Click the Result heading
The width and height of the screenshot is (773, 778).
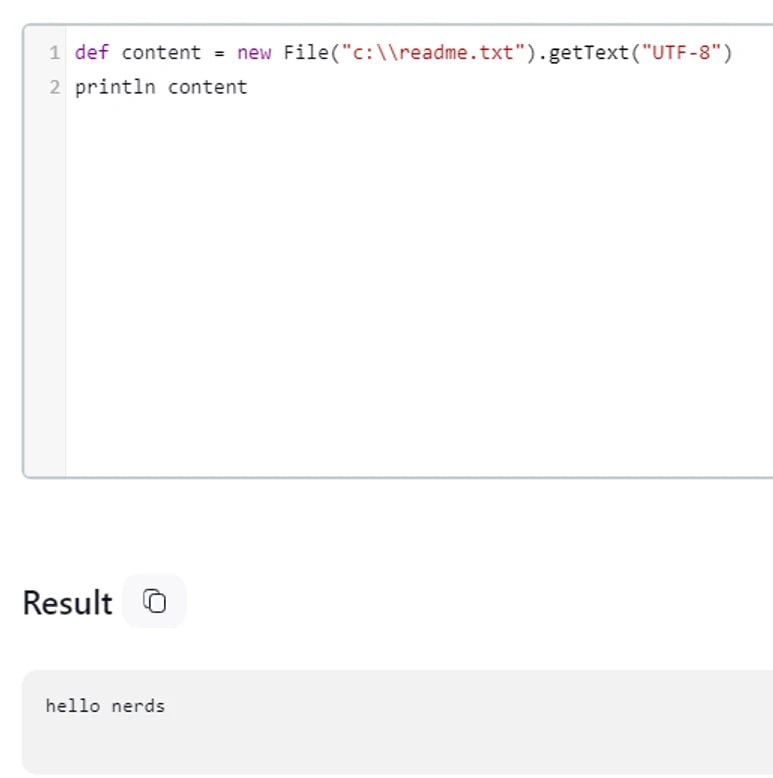coord(67,602)
